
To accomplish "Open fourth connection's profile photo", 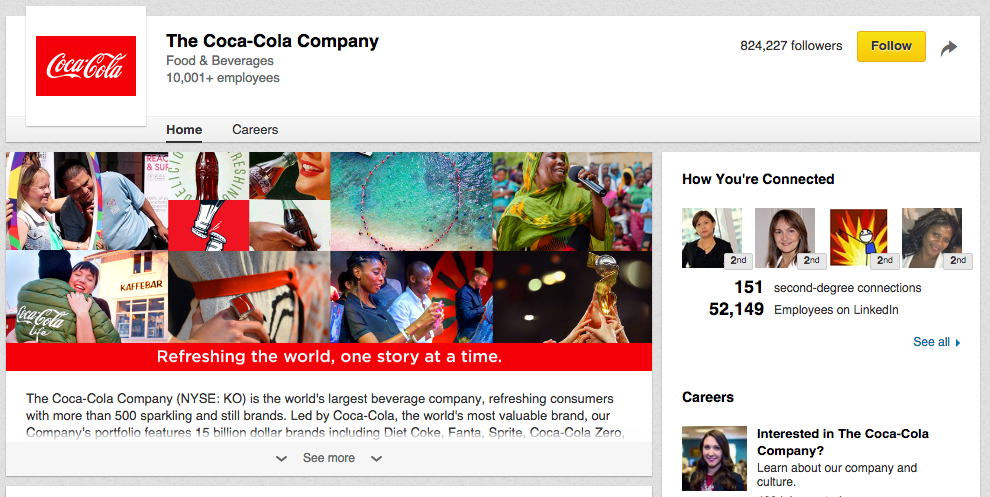I will point(931,238).
